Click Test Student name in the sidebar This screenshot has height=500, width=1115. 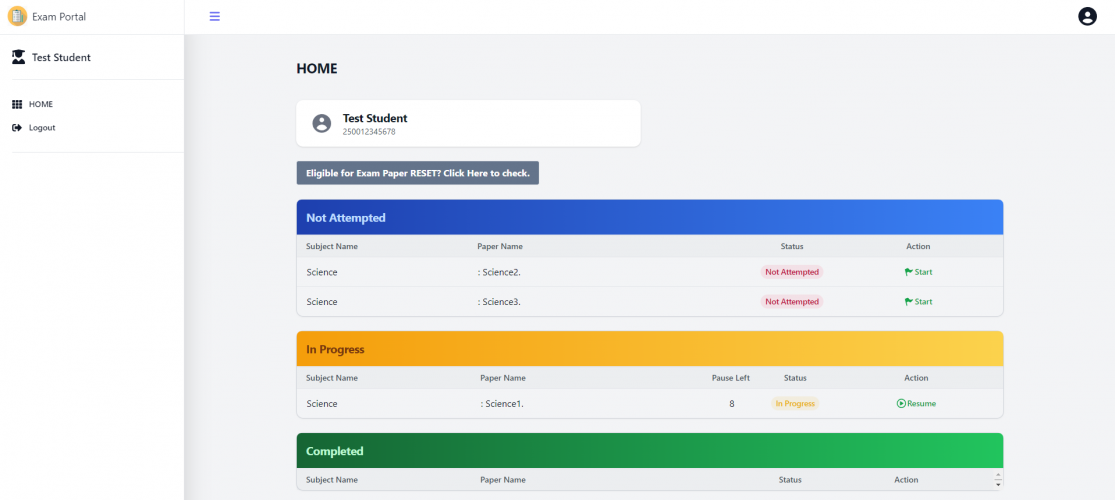click(x=61, y=58)
